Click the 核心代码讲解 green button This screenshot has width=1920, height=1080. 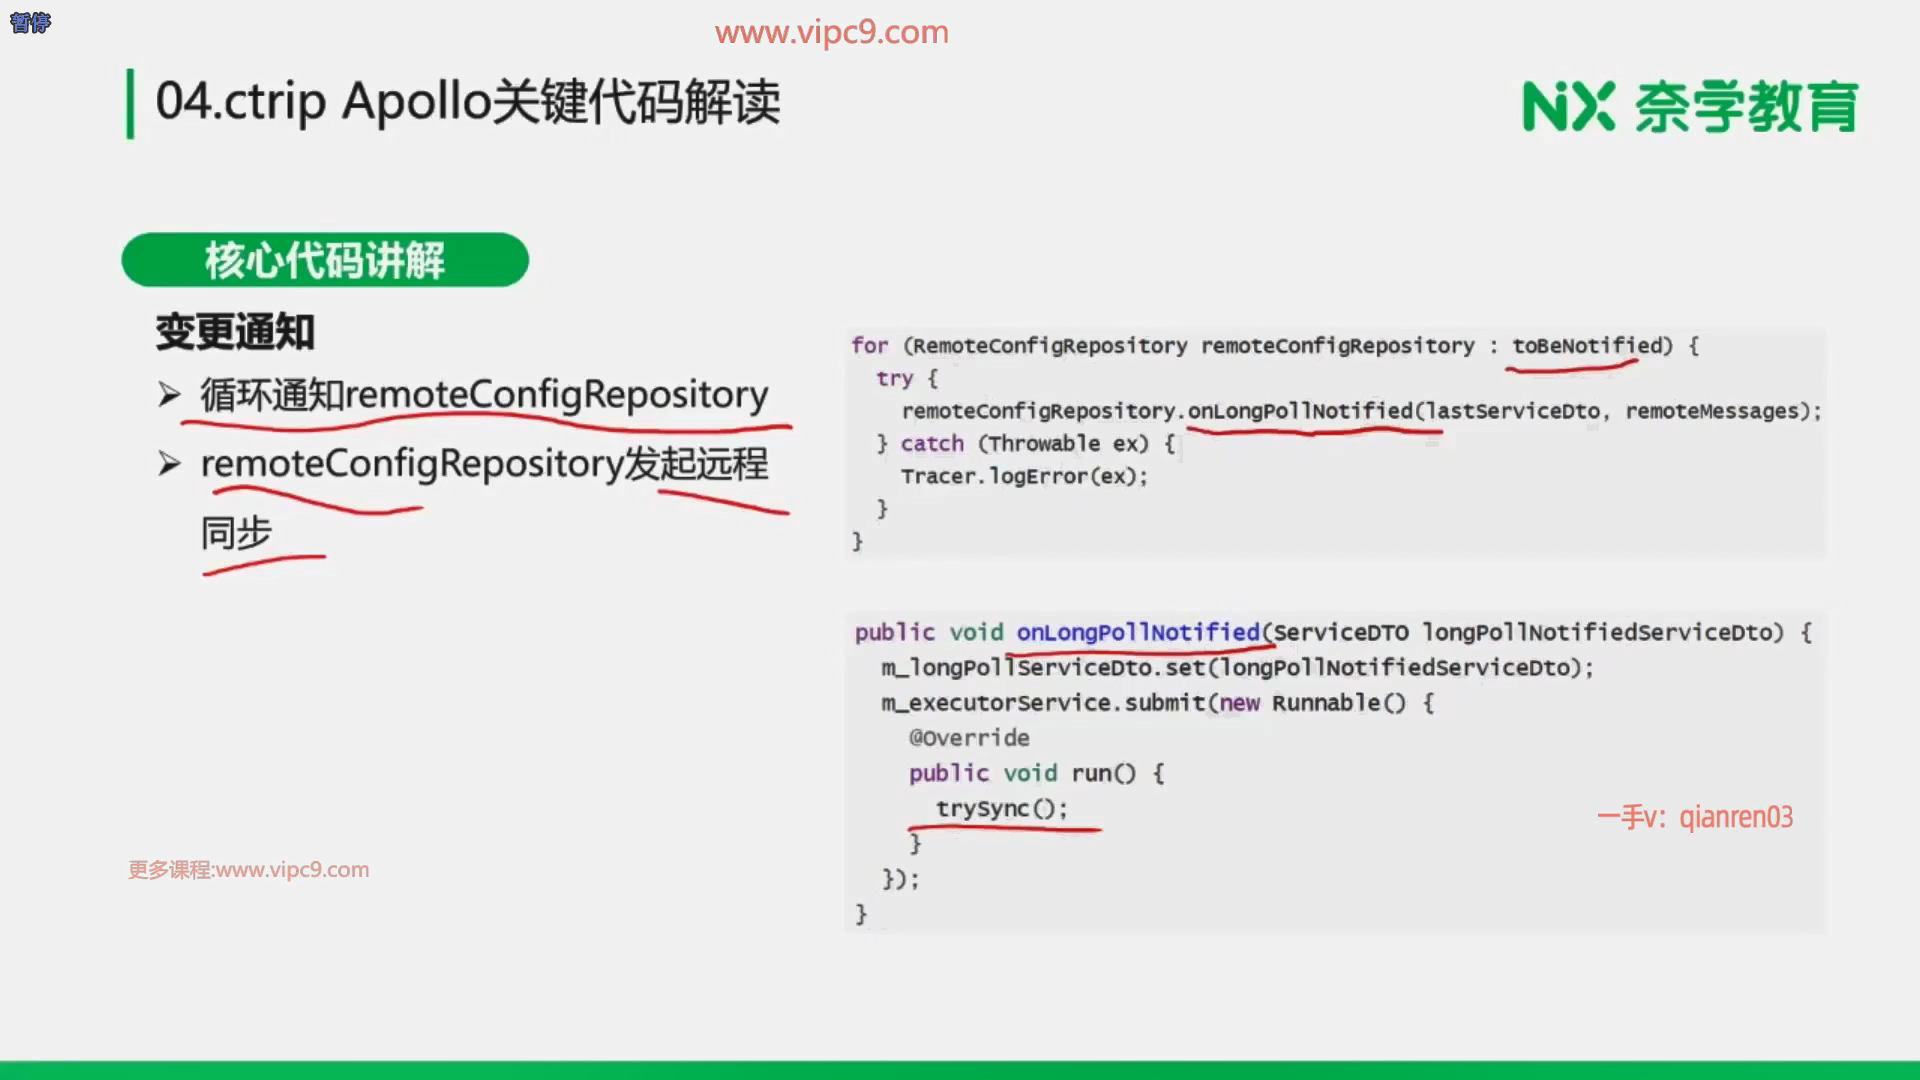[x=325, y=260]
